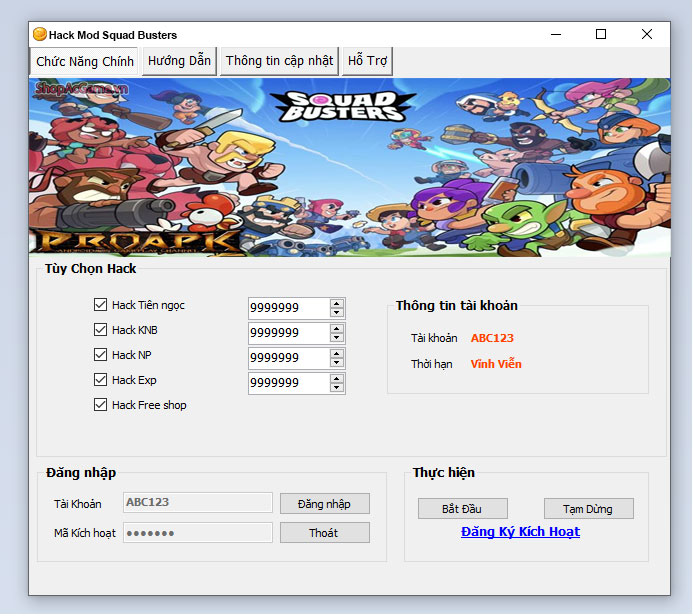The height and width of the screenshot is (616, 693).
Task: Open Thông tin cập nhật tab
Action: (x=279, y=61)
